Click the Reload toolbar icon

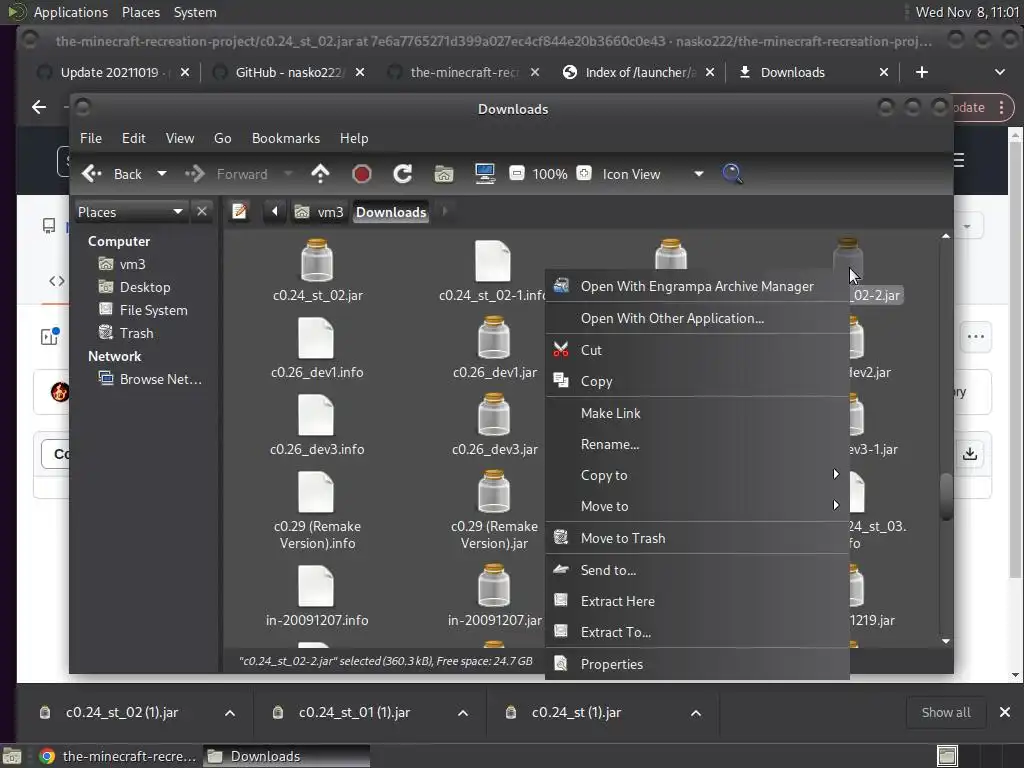pyautogui.click(x=403, y=174)
